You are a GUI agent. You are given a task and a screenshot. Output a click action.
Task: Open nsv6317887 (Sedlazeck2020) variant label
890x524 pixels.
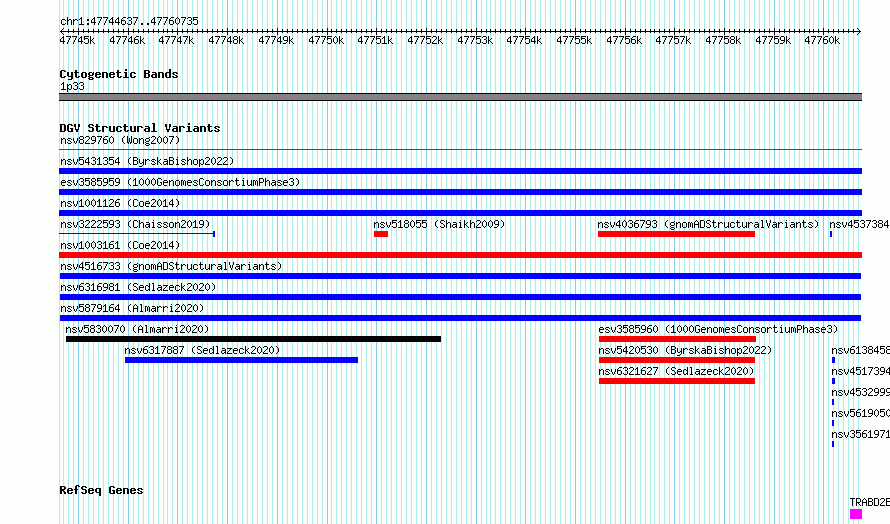[202, 350]
